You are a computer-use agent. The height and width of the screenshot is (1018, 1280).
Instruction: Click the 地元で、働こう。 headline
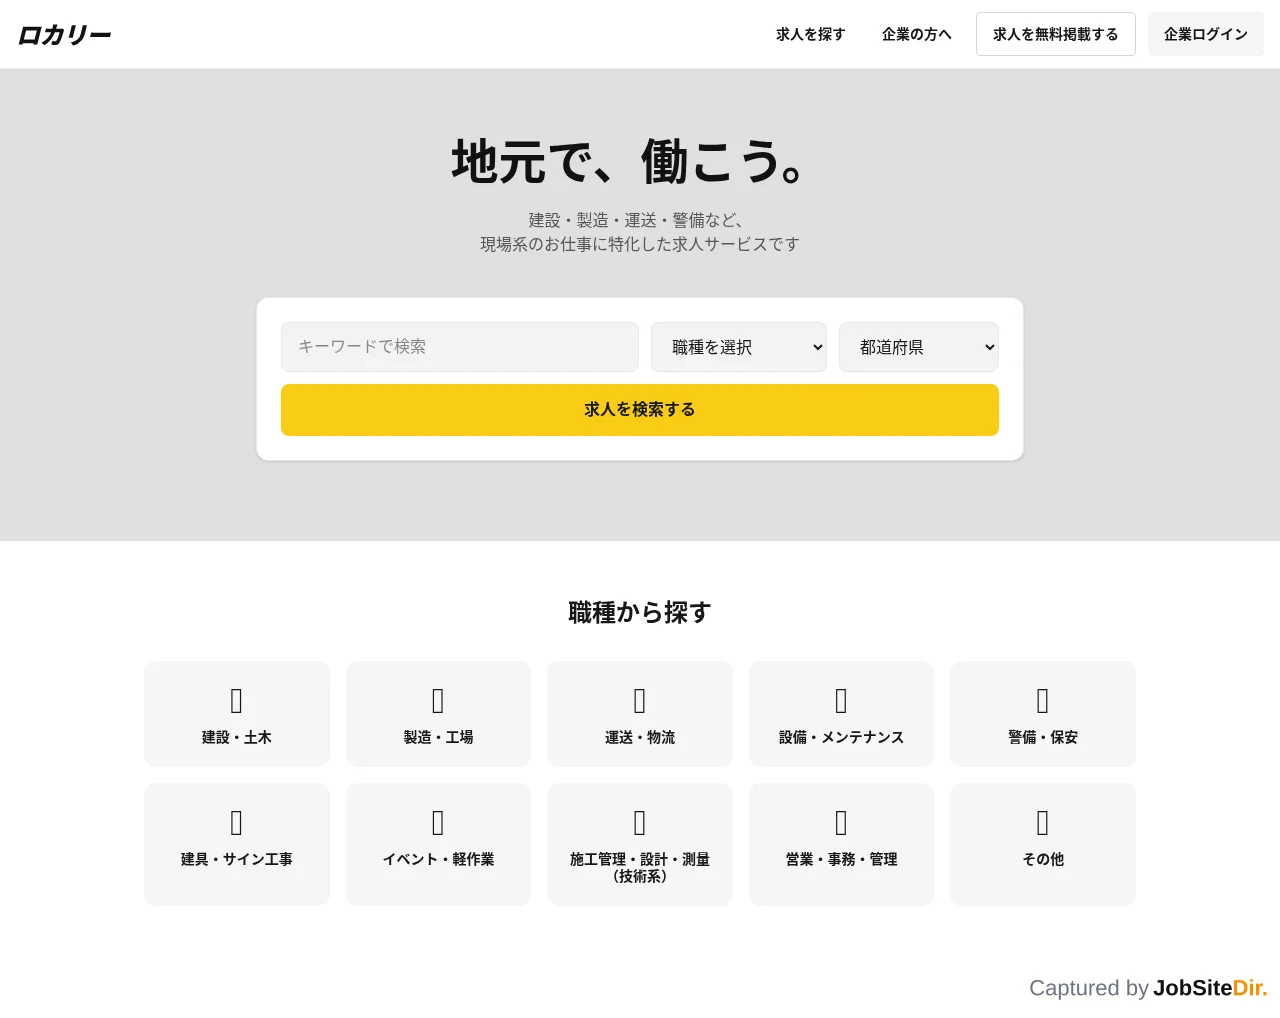coord(628,161)
